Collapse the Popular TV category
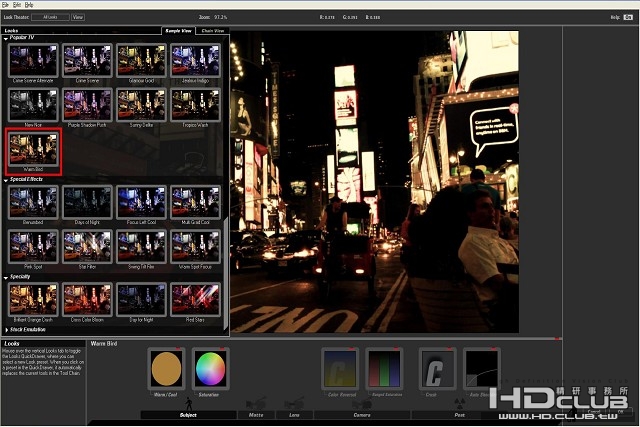The height and width of the screenshot is (427, 640). [6, 38]
